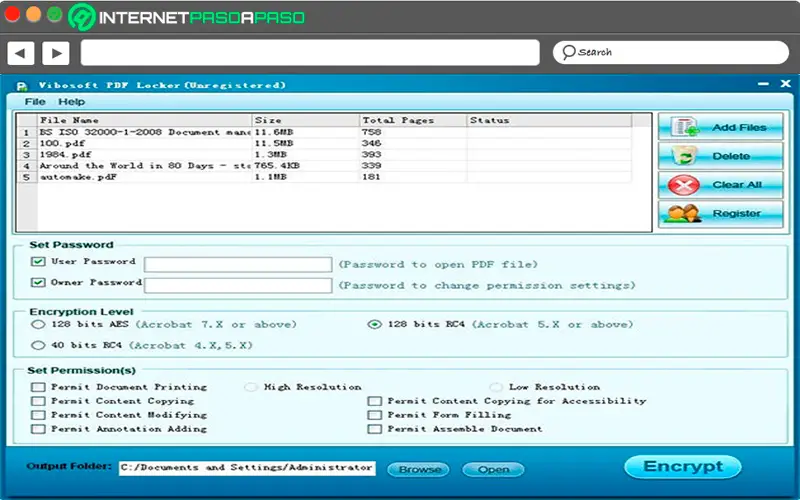Click the browser forward arrow button
This screenshot has height=500, width=800.
click(x=56, y=53)
